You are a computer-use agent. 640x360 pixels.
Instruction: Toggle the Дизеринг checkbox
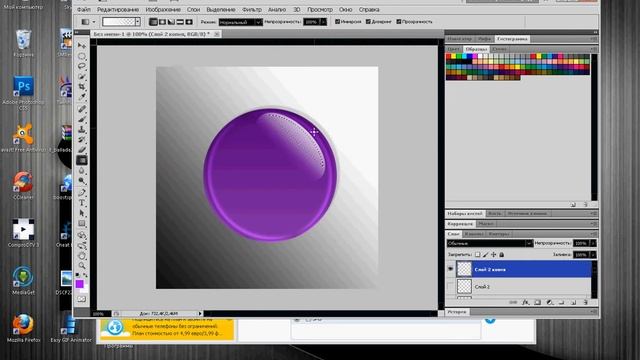(368, 22)
